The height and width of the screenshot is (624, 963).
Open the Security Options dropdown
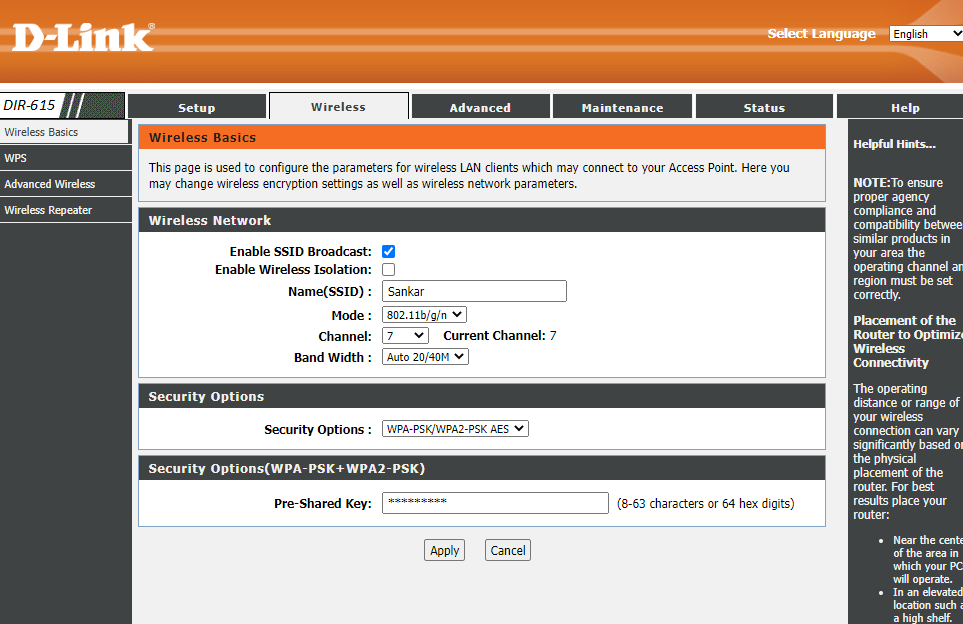[x=455, y=429]
